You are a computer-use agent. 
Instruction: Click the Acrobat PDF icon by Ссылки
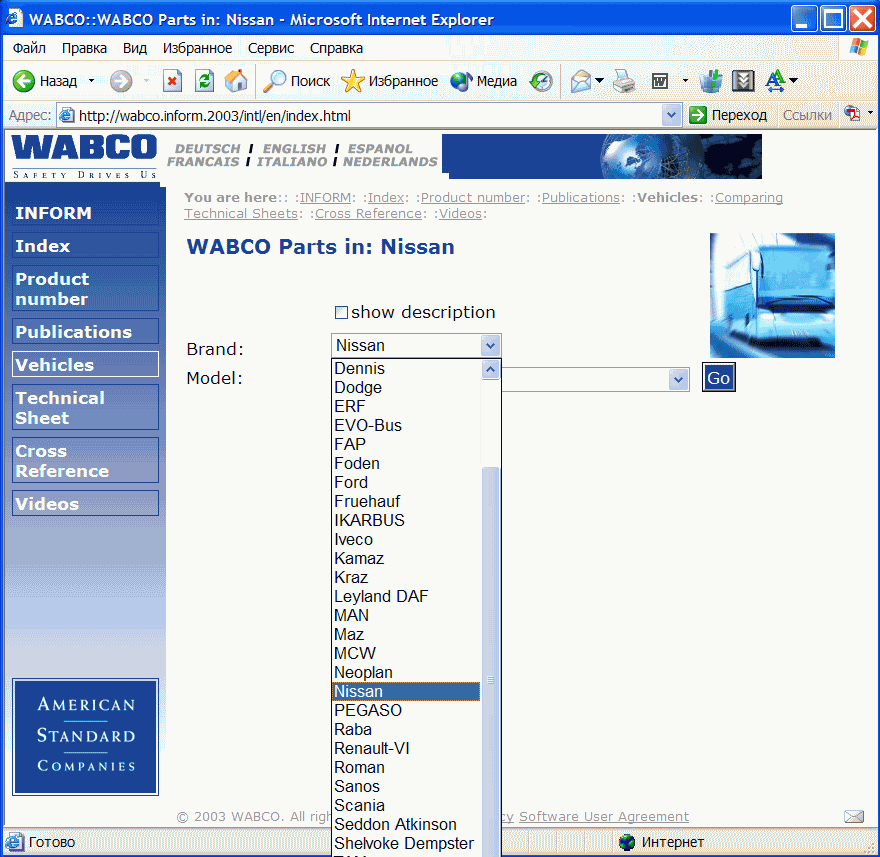point(852,114)
